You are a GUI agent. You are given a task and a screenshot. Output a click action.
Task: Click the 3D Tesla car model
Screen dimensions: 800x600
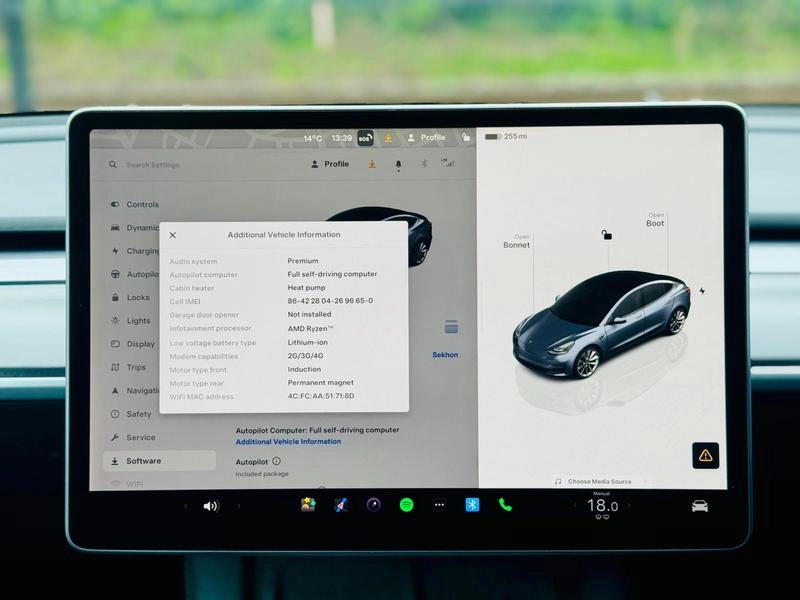[602, 325]
